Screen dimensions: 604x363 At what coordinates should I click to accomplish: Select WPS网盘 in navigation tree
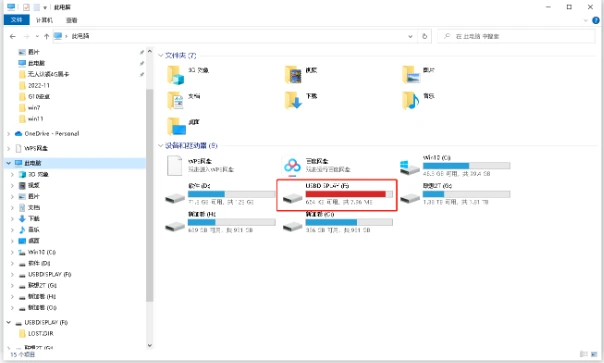32,148
